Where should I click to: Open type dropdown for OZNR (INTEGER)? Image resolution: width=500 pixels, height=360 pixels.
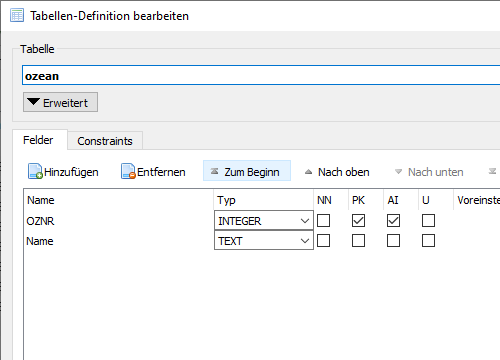click(264, 220)
